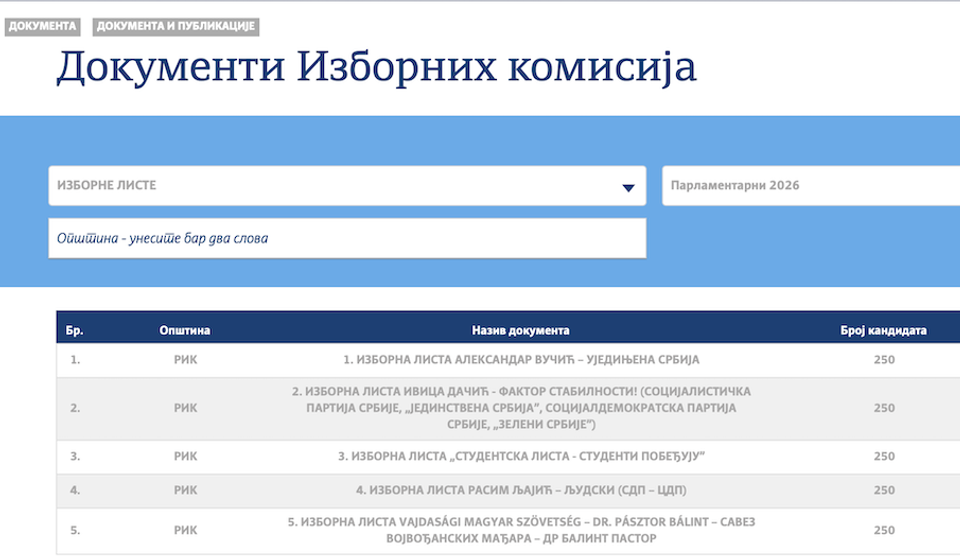The image size is (960, 560).
Task: Click row number 3. cell
Action: (75, 456)
